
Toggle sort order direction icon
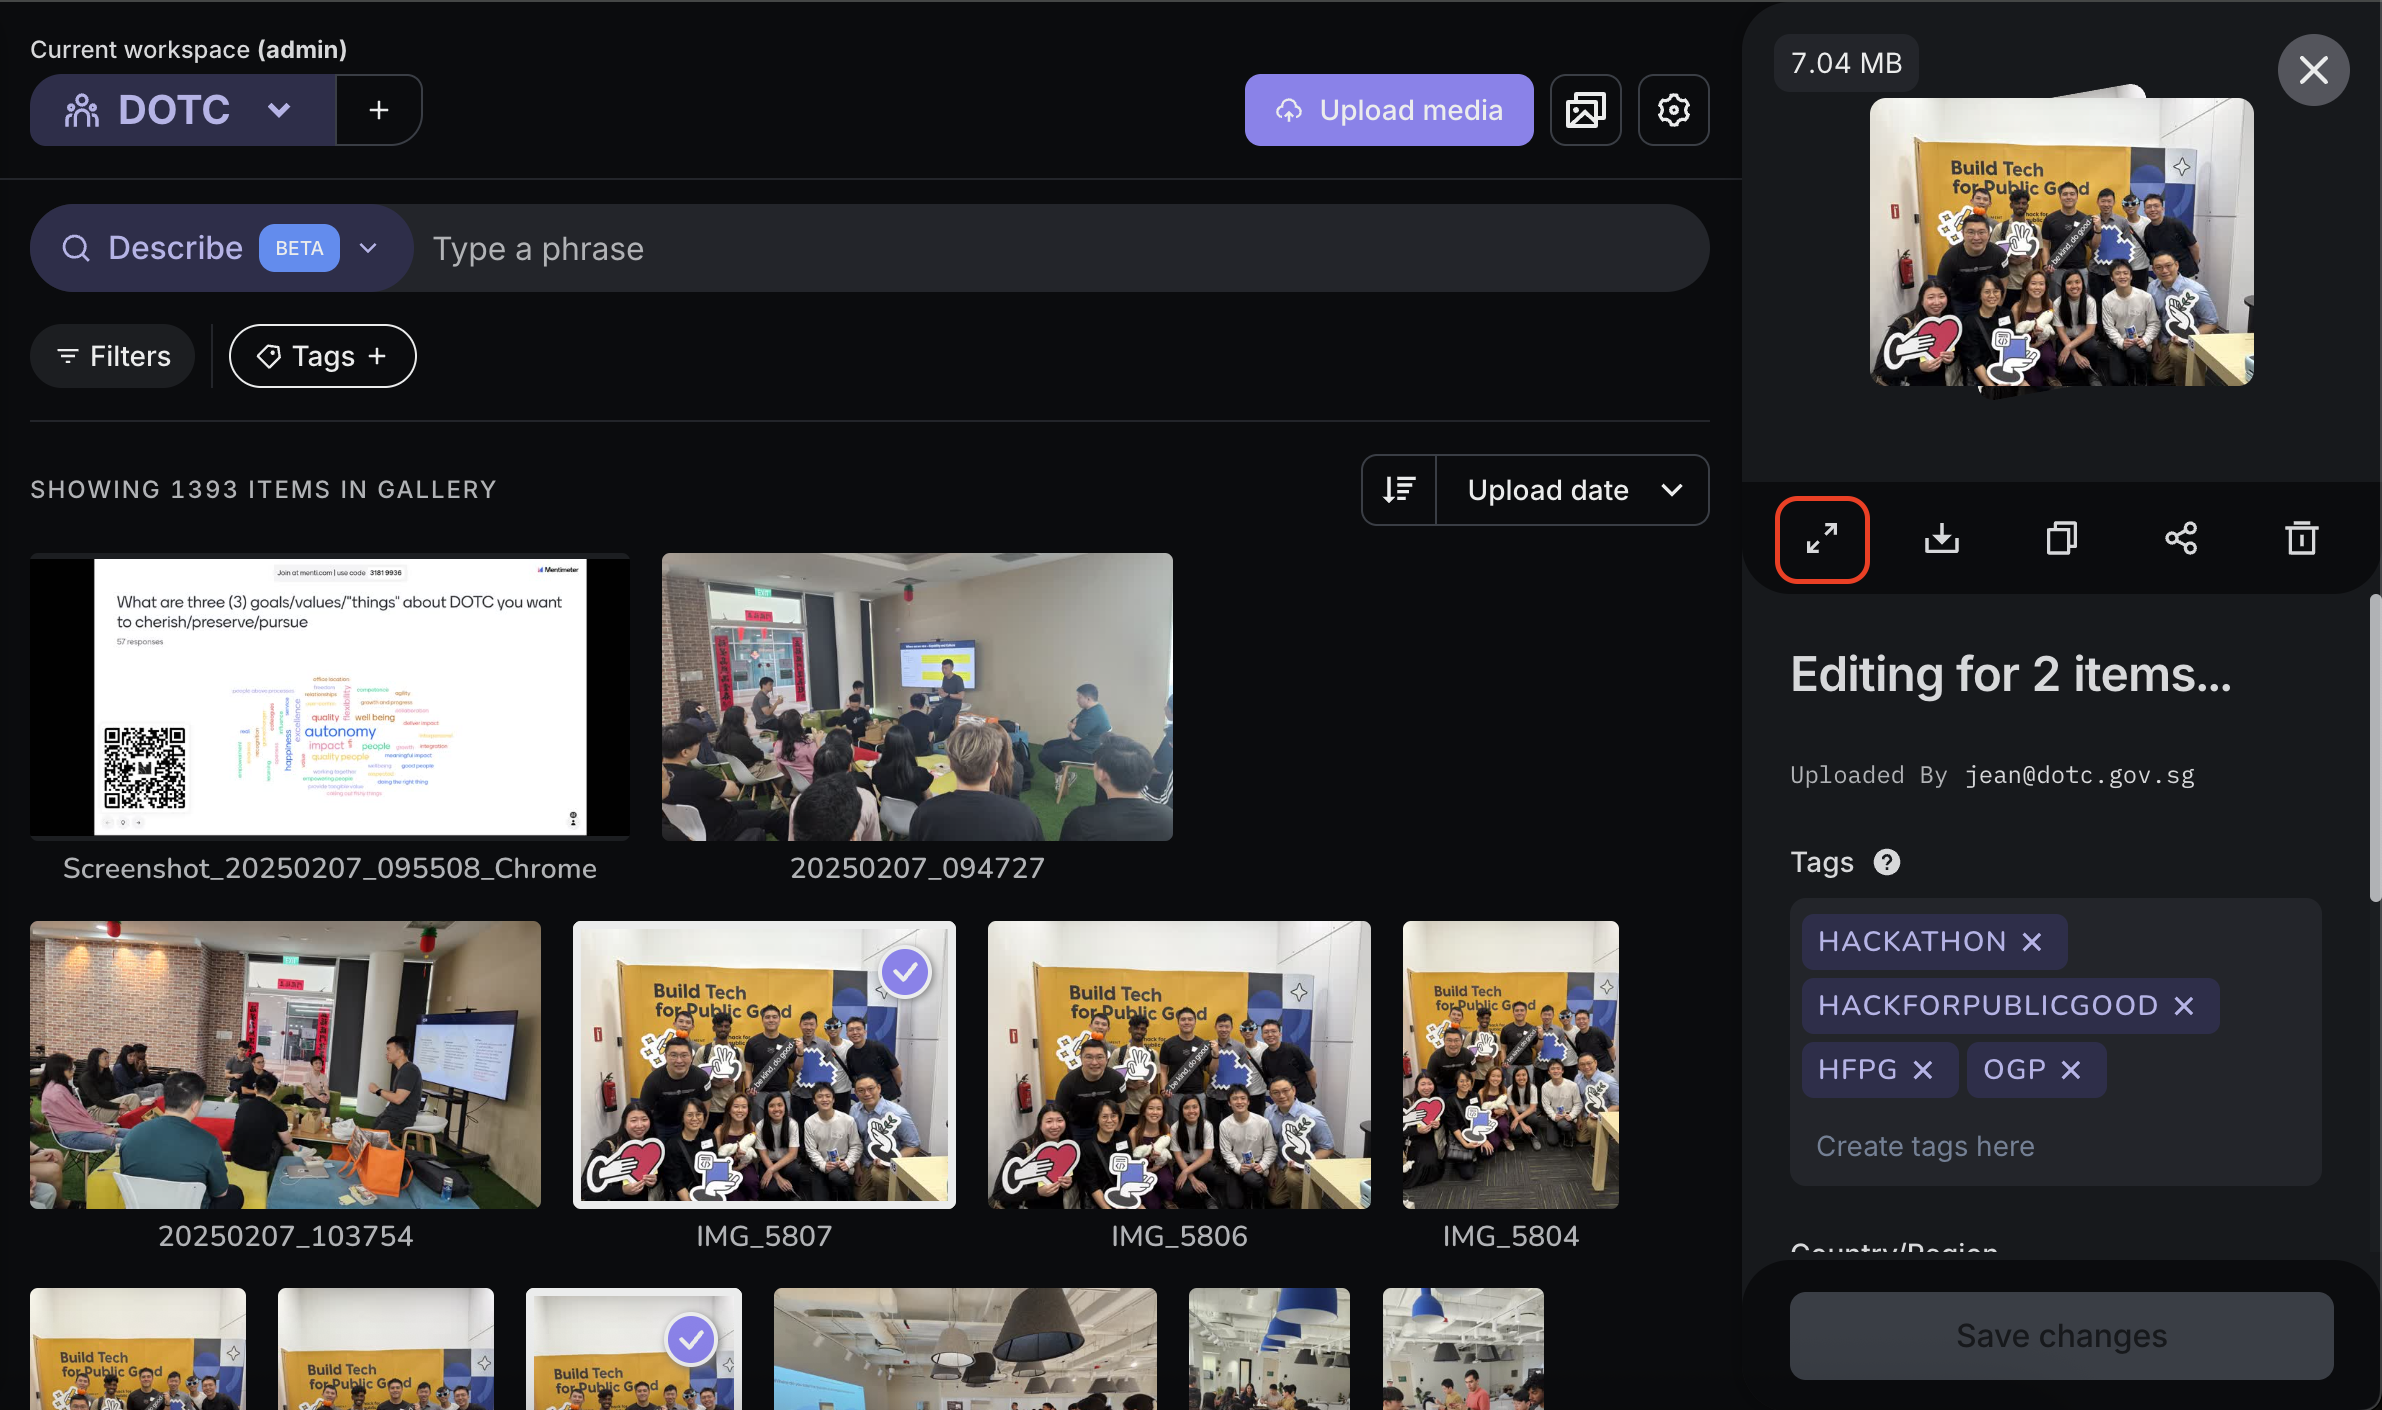click(1399, 490)
